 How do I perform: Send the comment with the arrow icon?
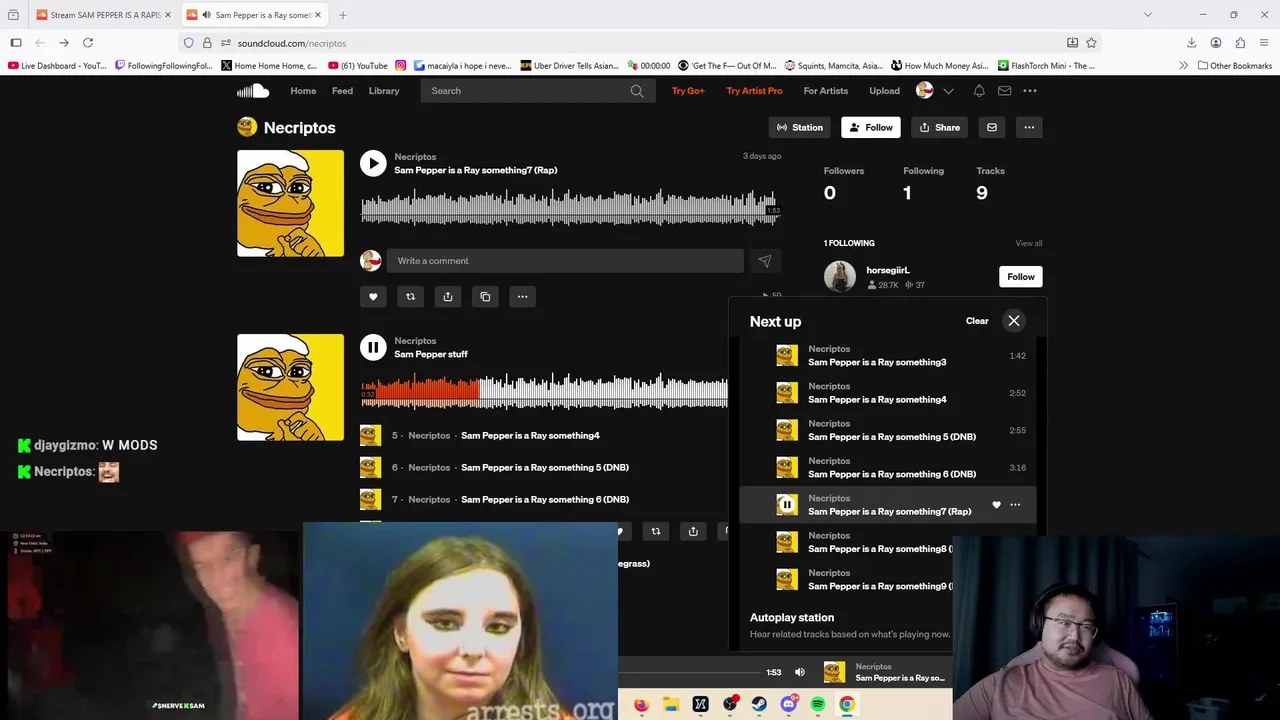pyautogui.click(x=765, y=261)
